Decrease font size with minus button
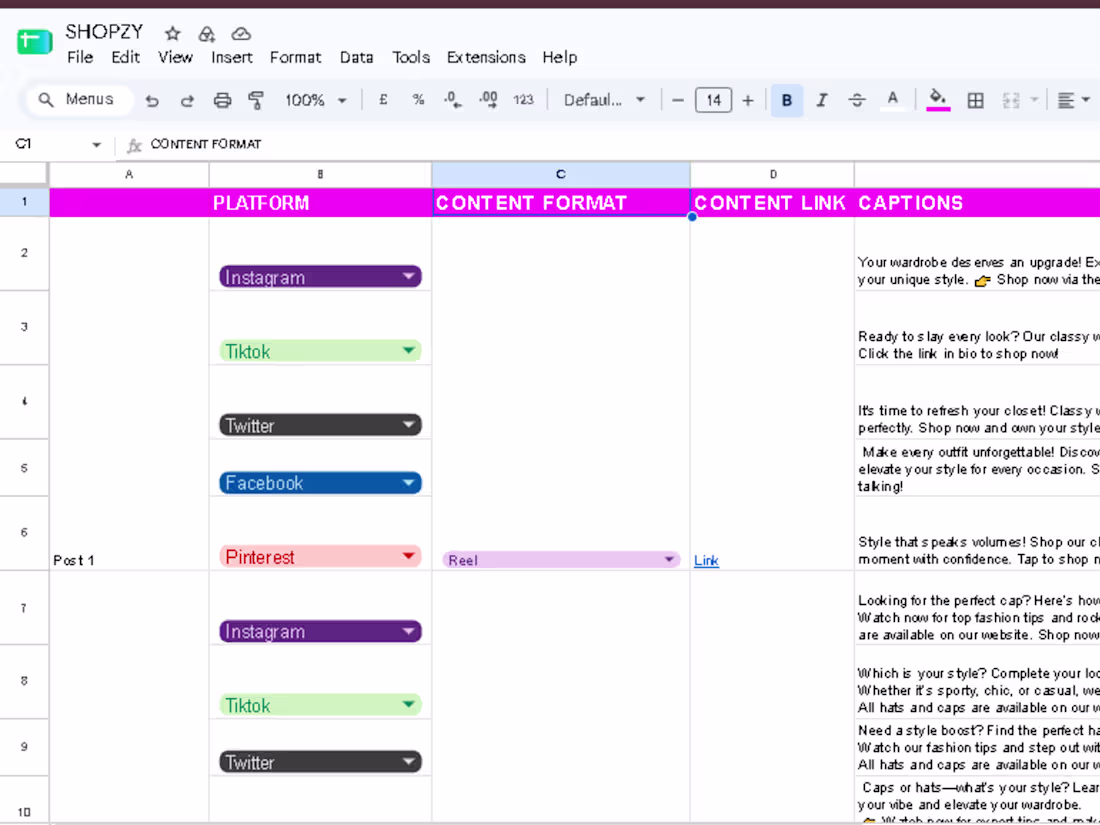This screenshot has height=825, width=1100. click(x=678, y=100)
